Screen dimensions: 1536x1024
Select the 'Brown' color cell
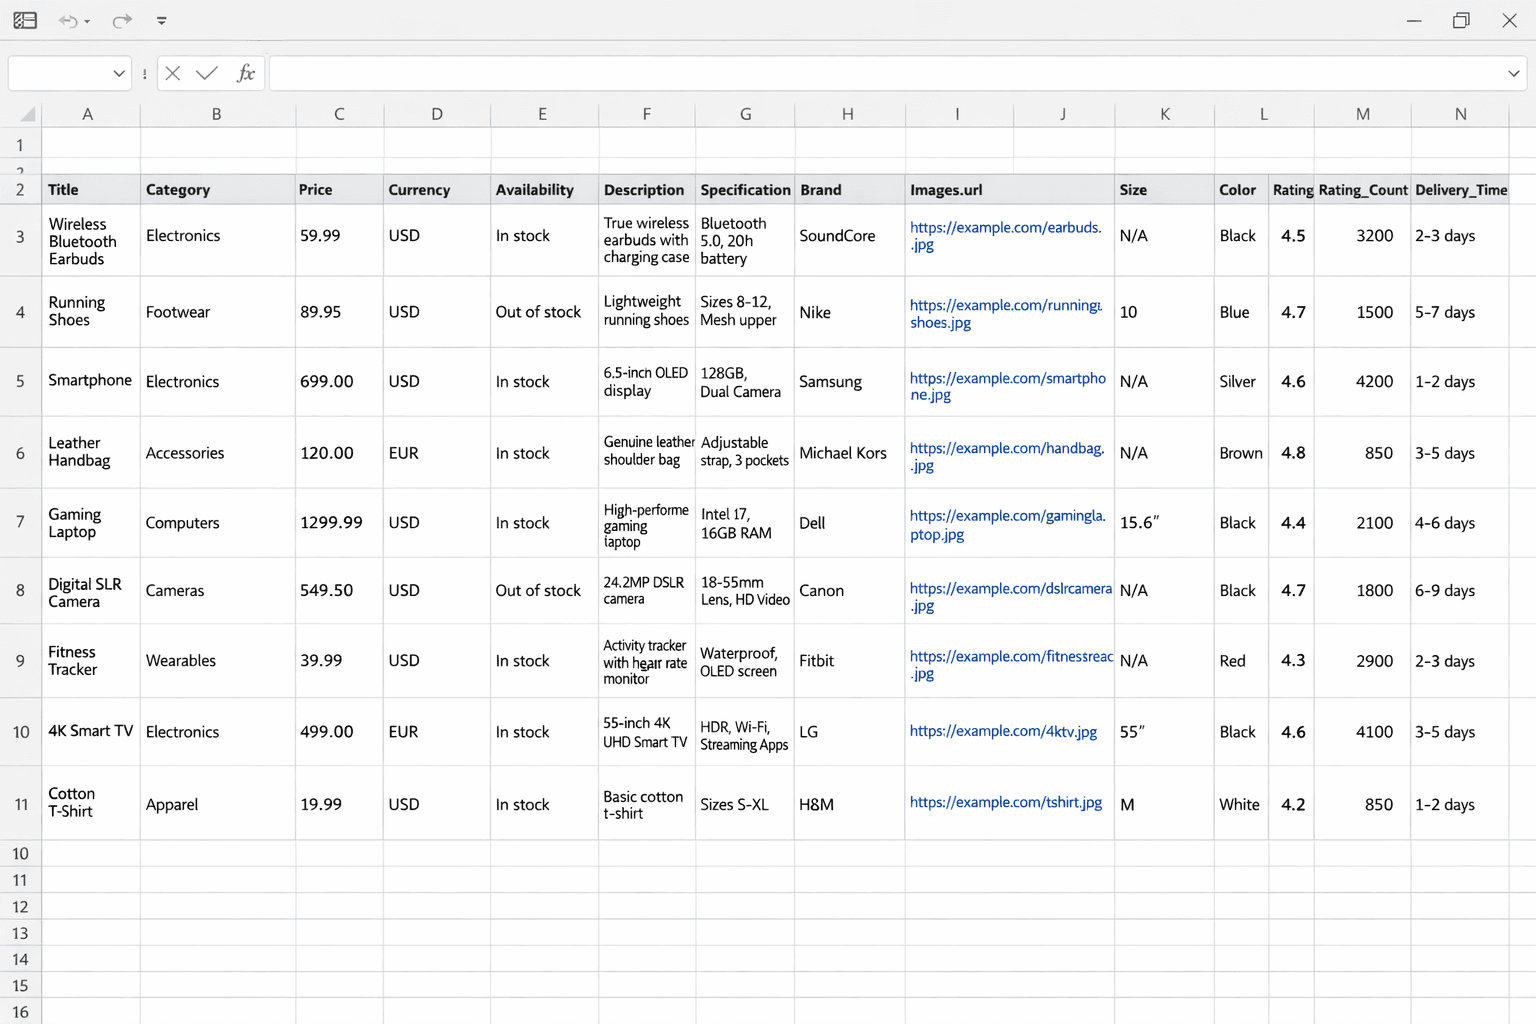pos(1240,453)
